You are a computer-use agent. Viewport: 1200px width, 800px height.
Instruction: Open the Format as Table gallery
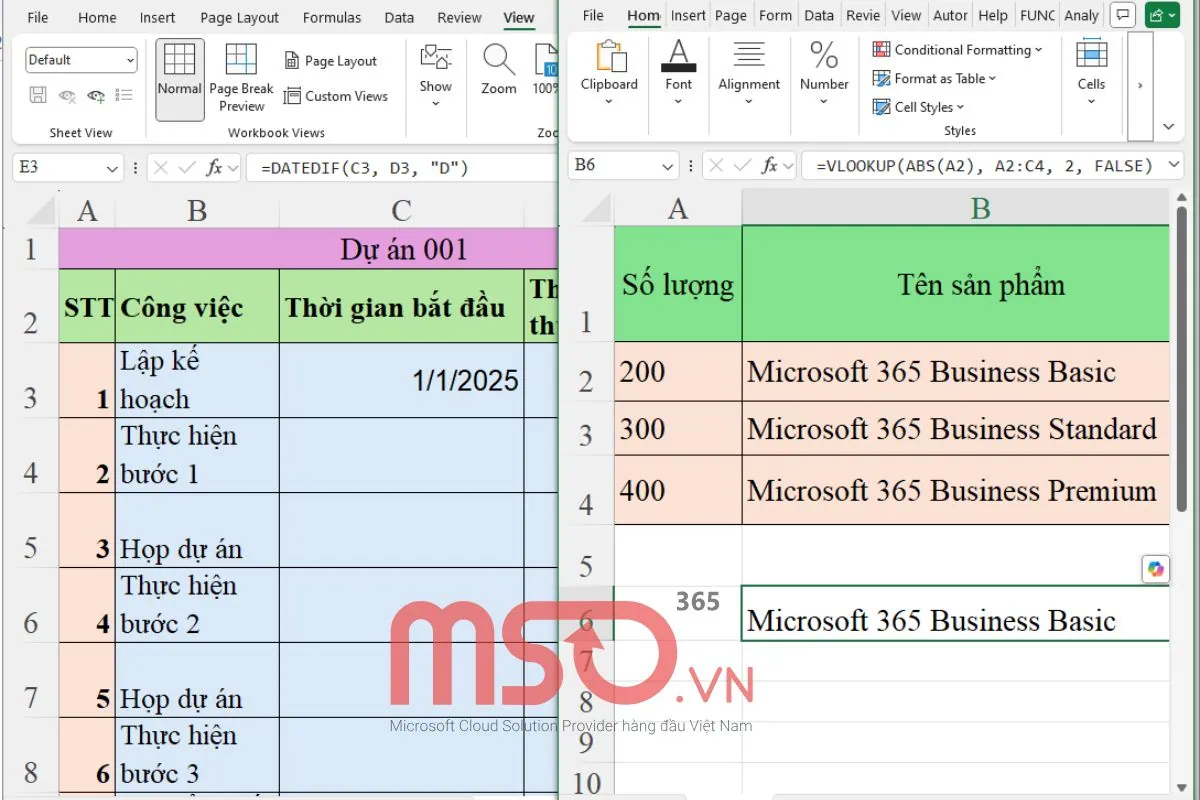pos(934,78)
